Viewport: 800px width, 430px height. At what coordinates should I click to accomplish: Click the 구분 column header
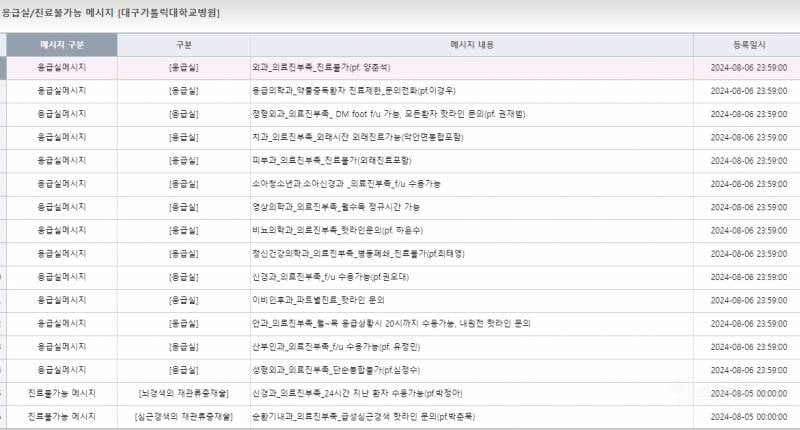click(x=184, y=45)
